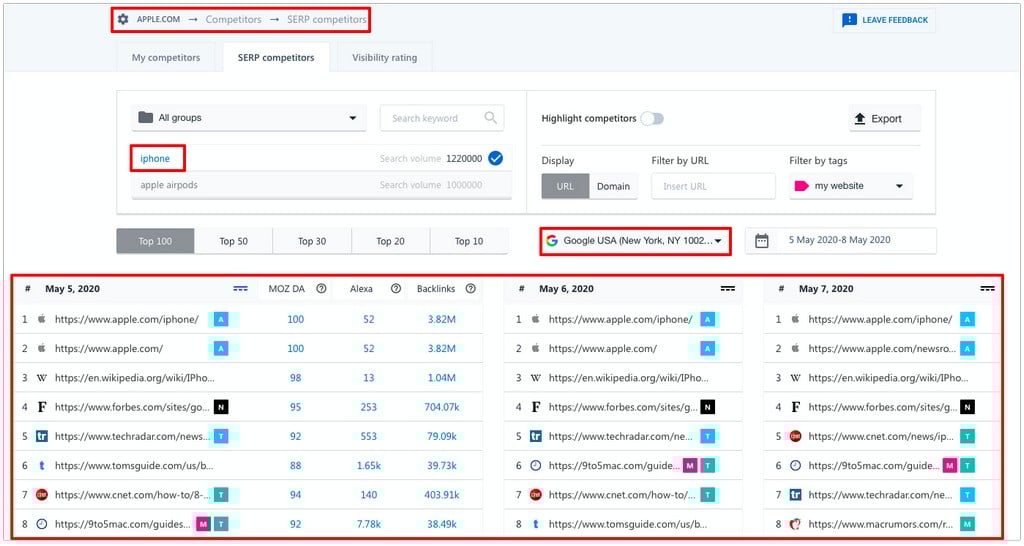
Task: Click the MOZ DA help question mark
Action: click(x=321, y=289)
